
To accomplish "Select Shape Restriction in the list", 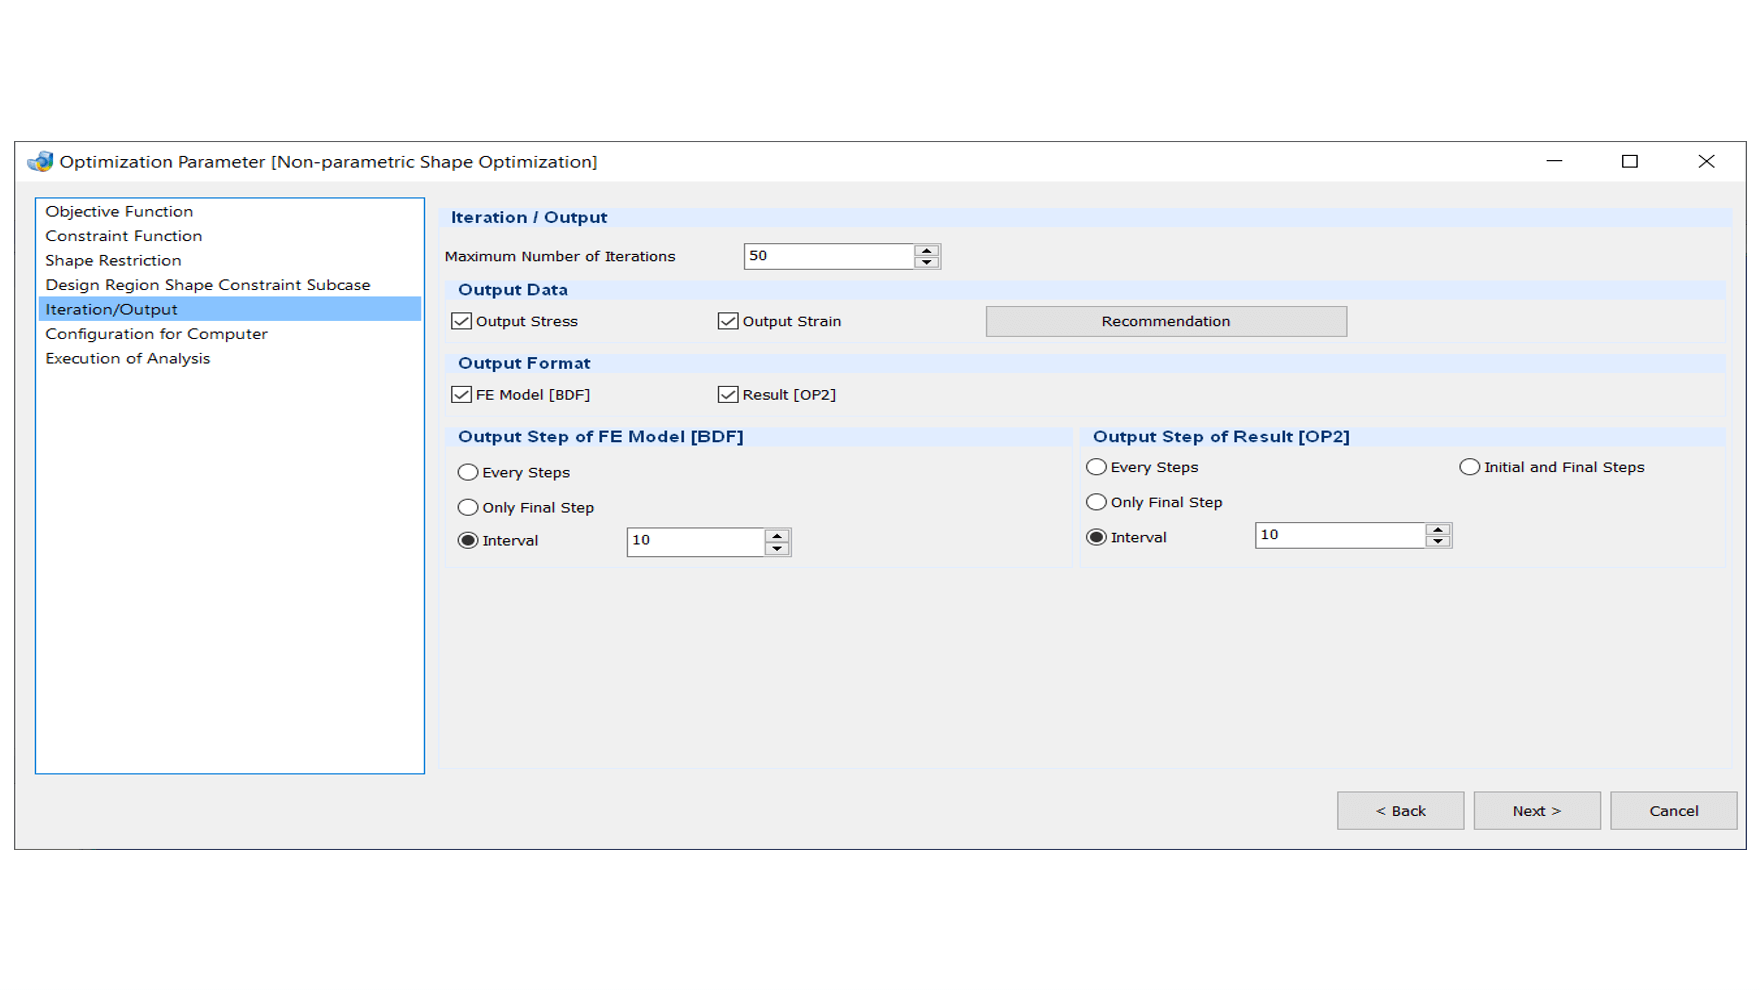I will click(113, 261).
